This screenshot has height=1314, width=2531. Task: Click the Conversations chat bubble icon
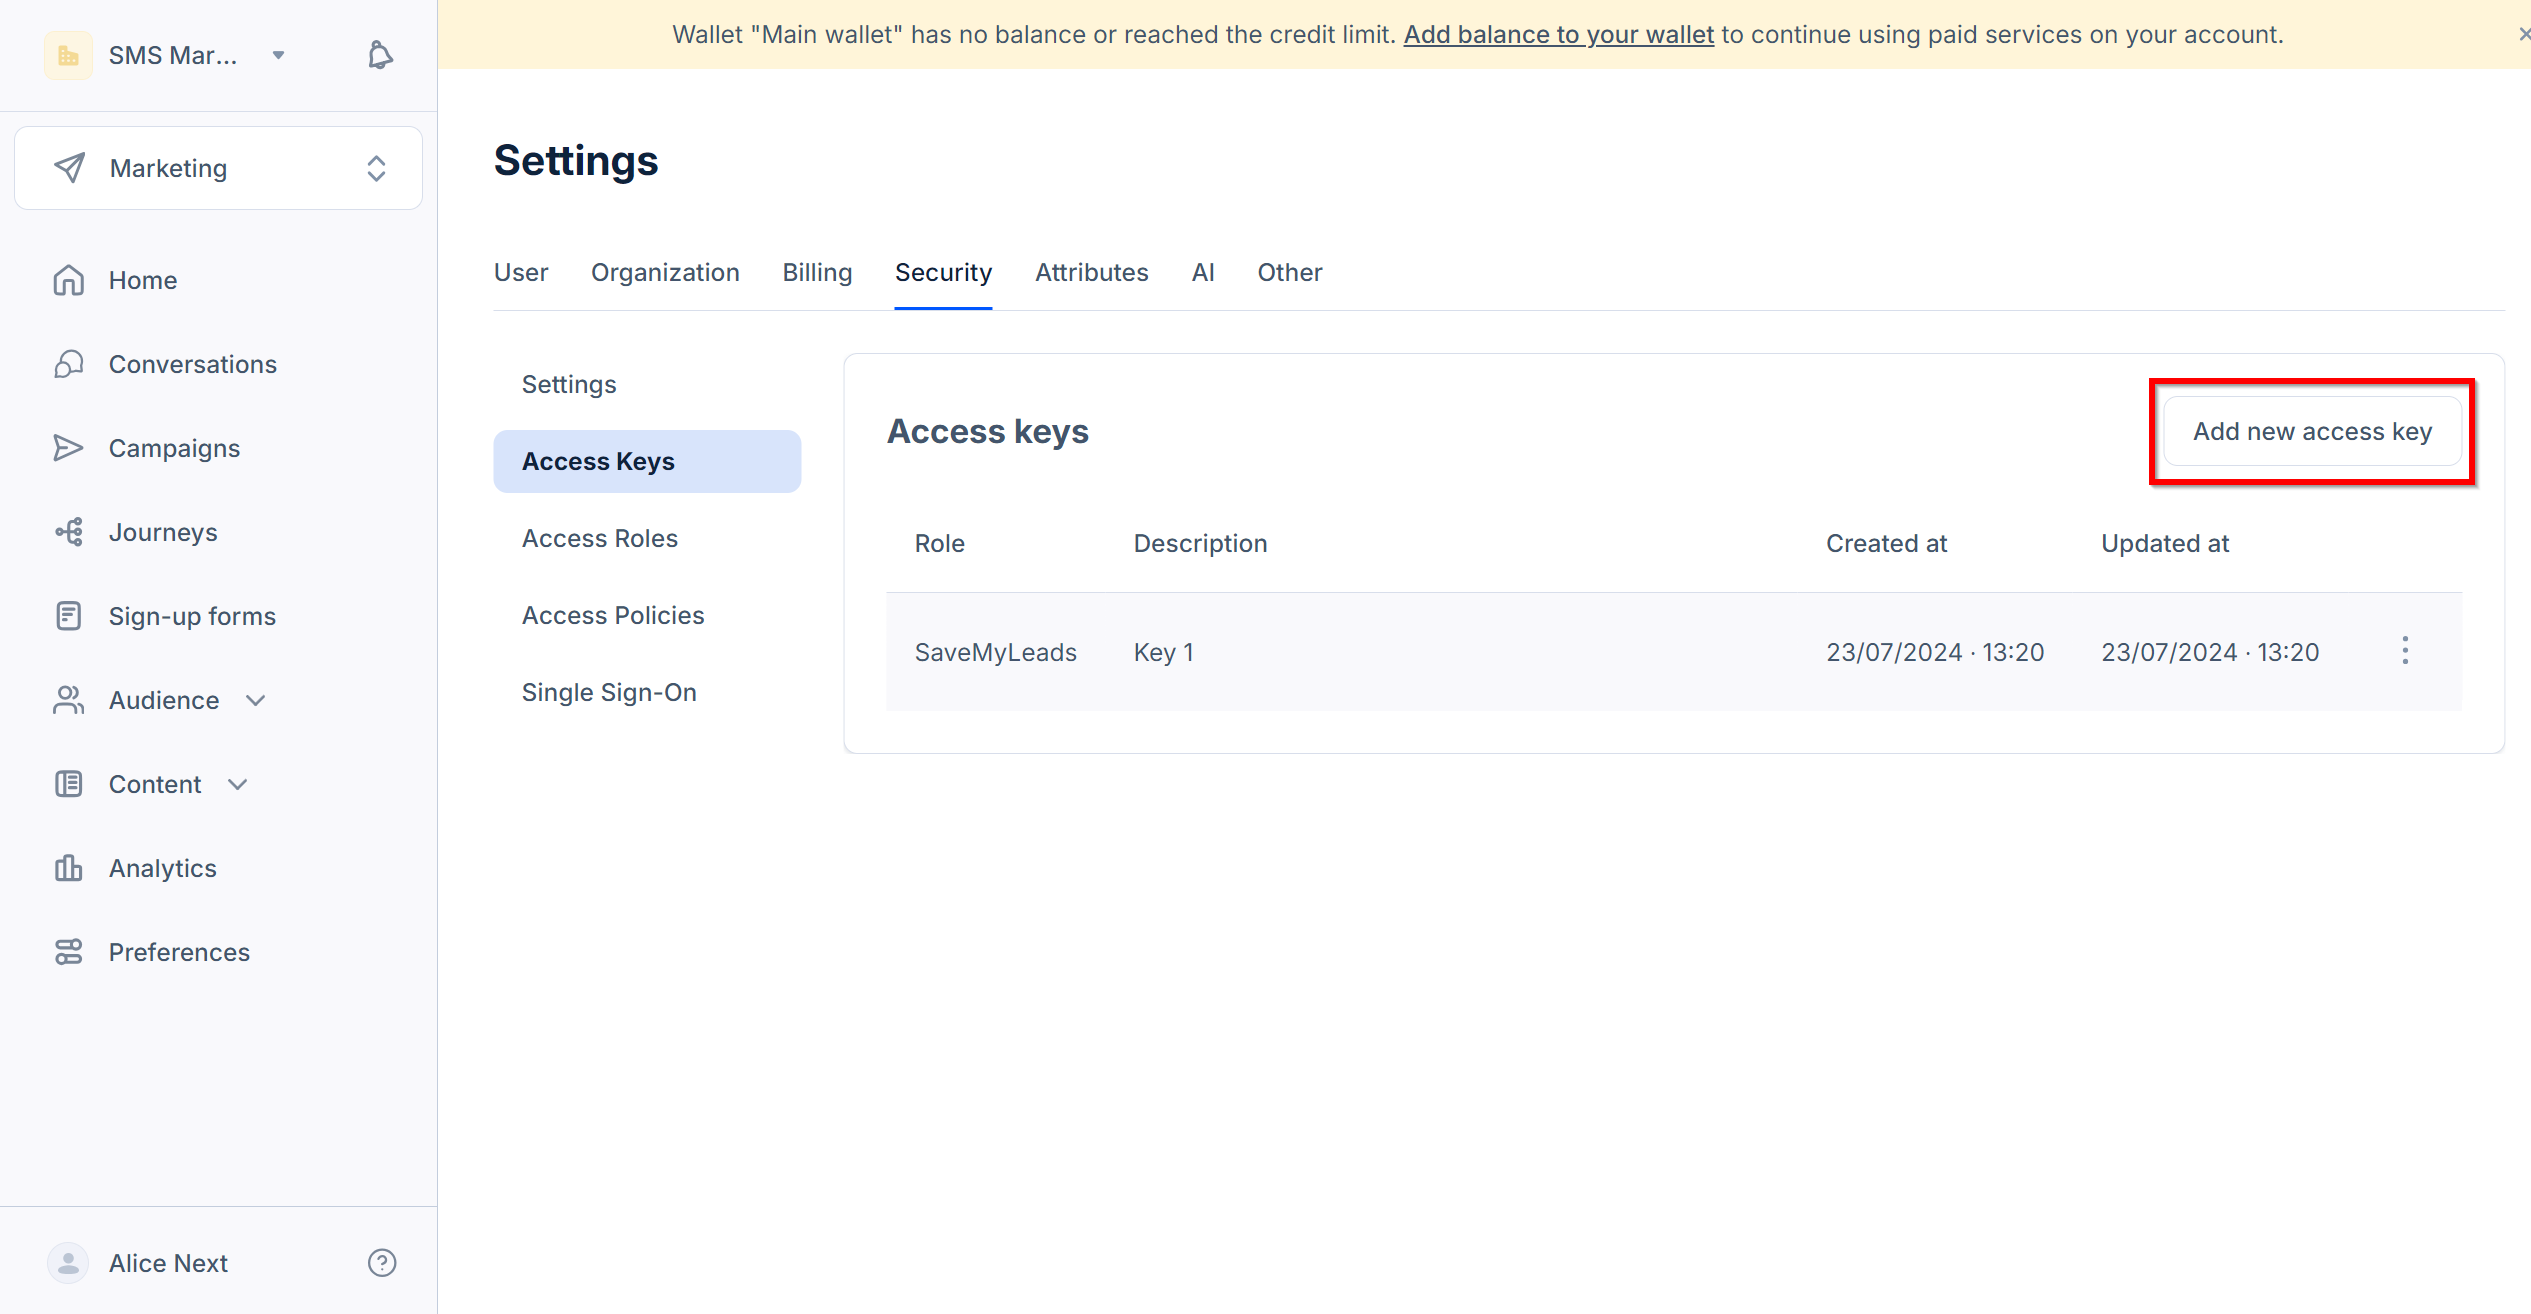pos(68,364)
